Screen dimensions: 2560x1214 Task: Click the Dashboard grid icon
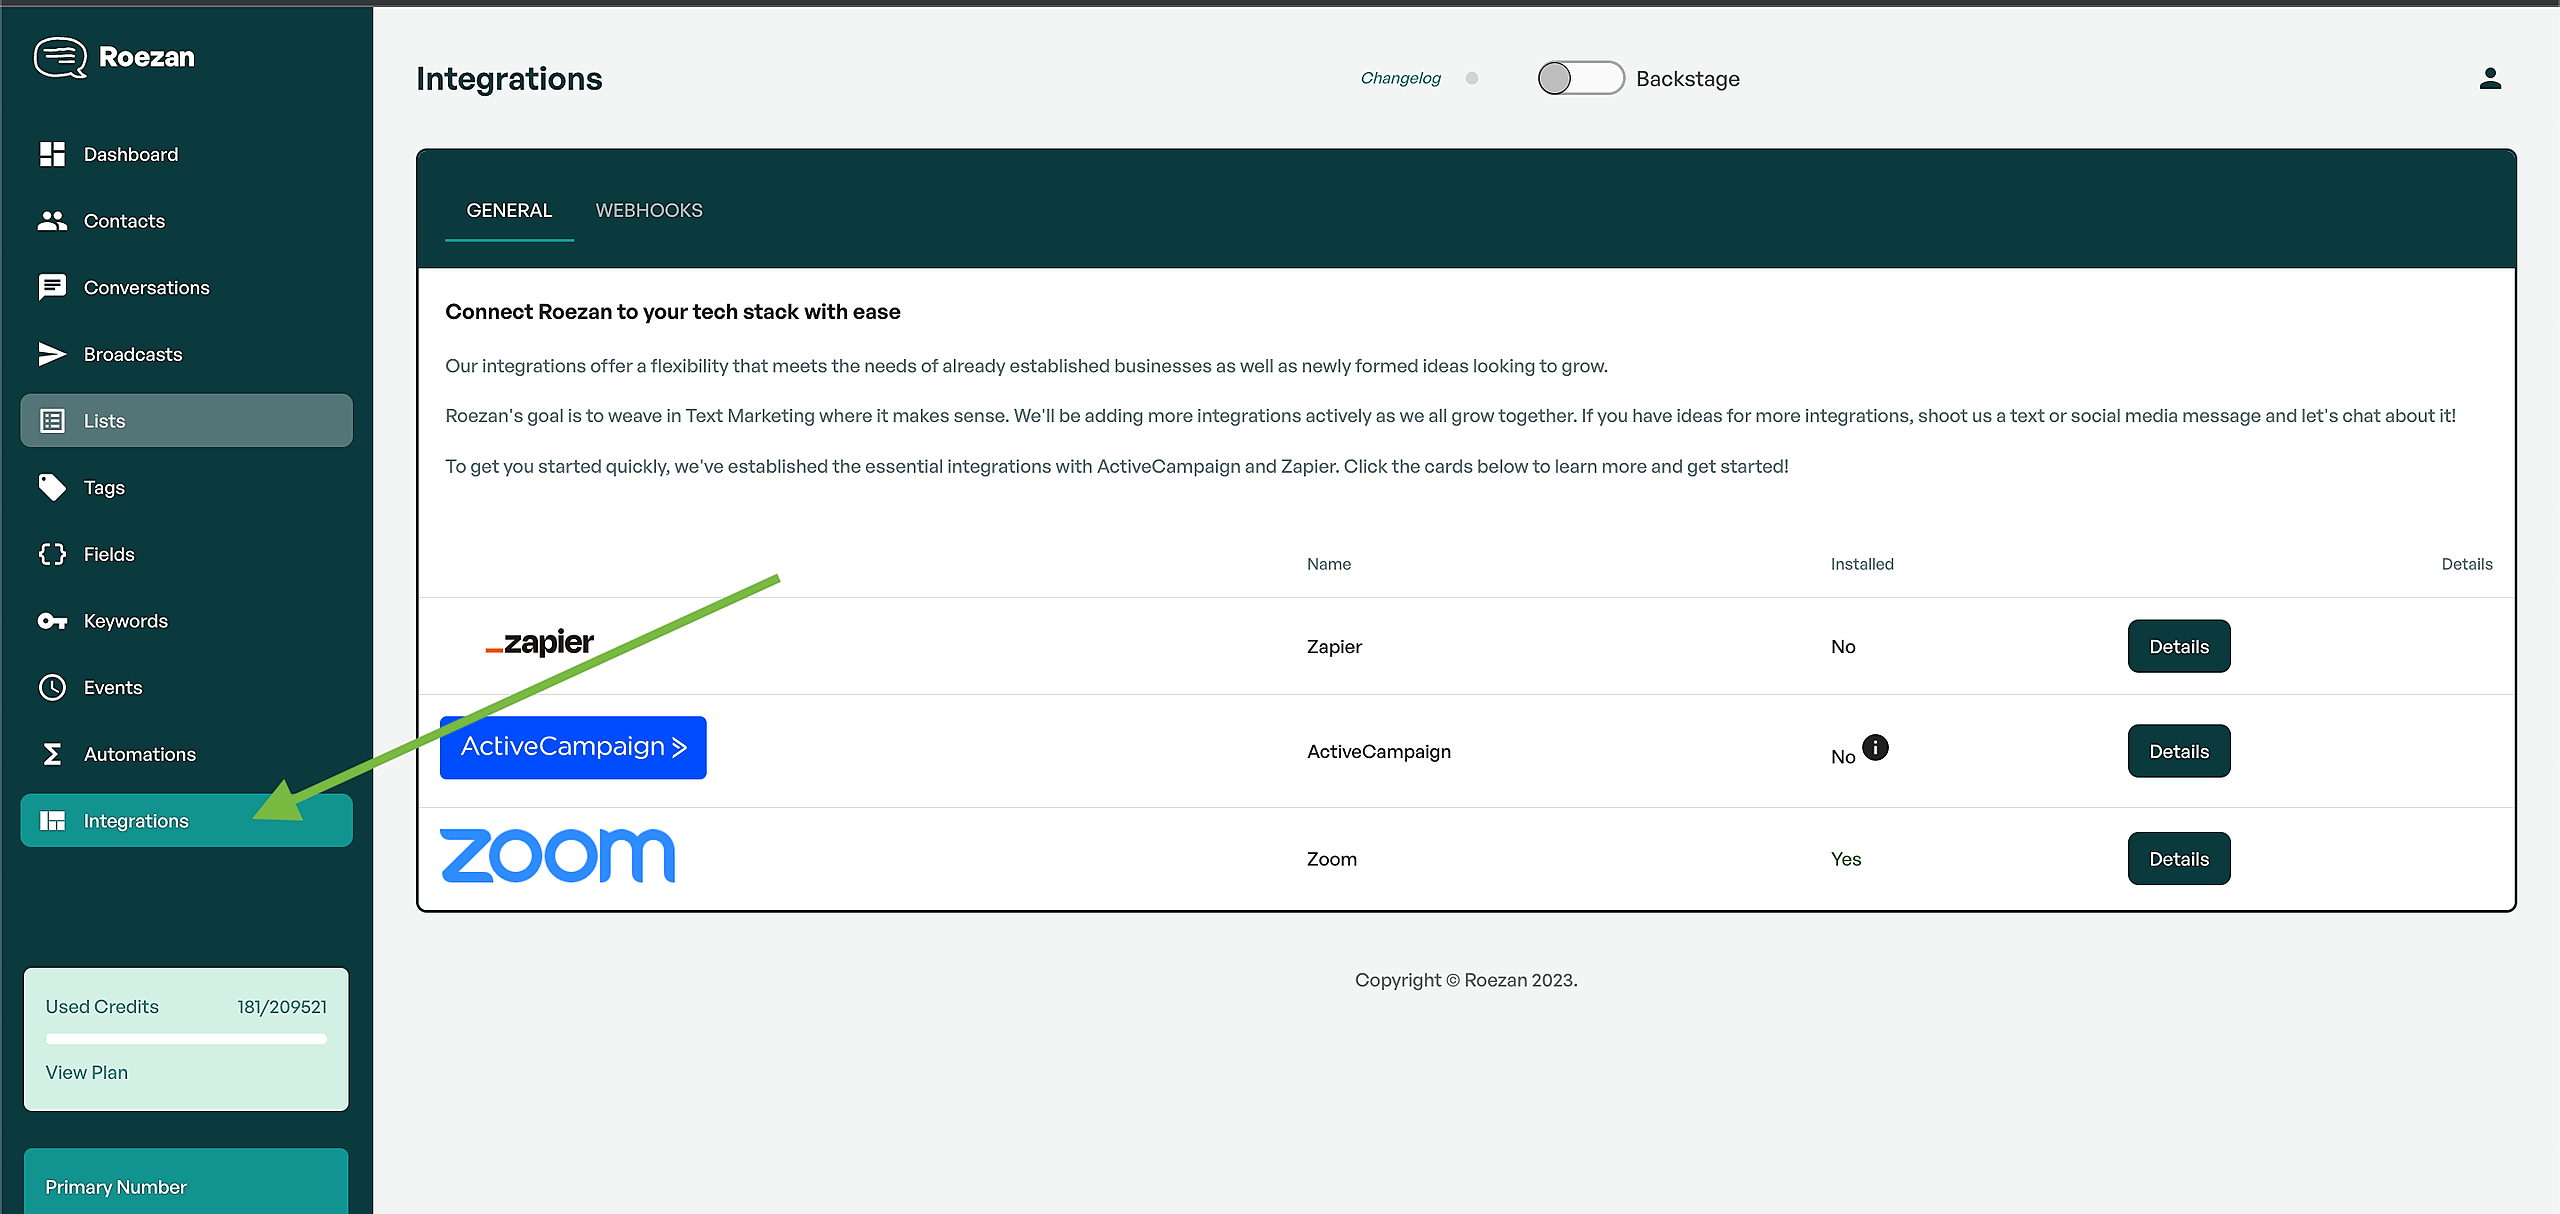tap(52, 154)
